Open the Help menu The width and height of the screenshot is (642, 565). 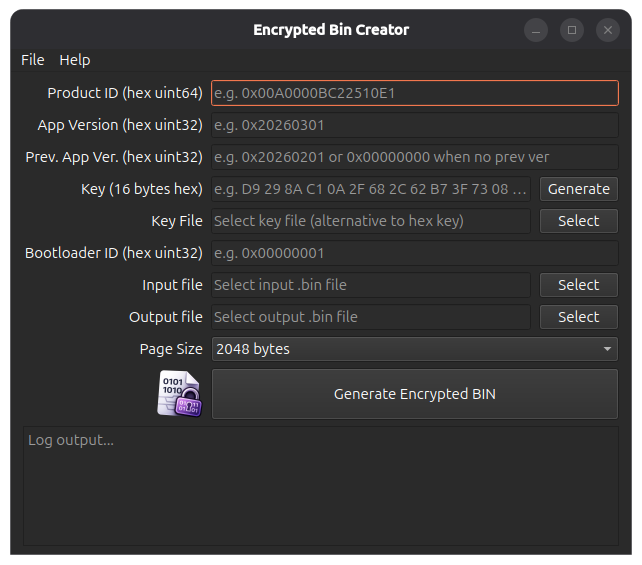75,60
